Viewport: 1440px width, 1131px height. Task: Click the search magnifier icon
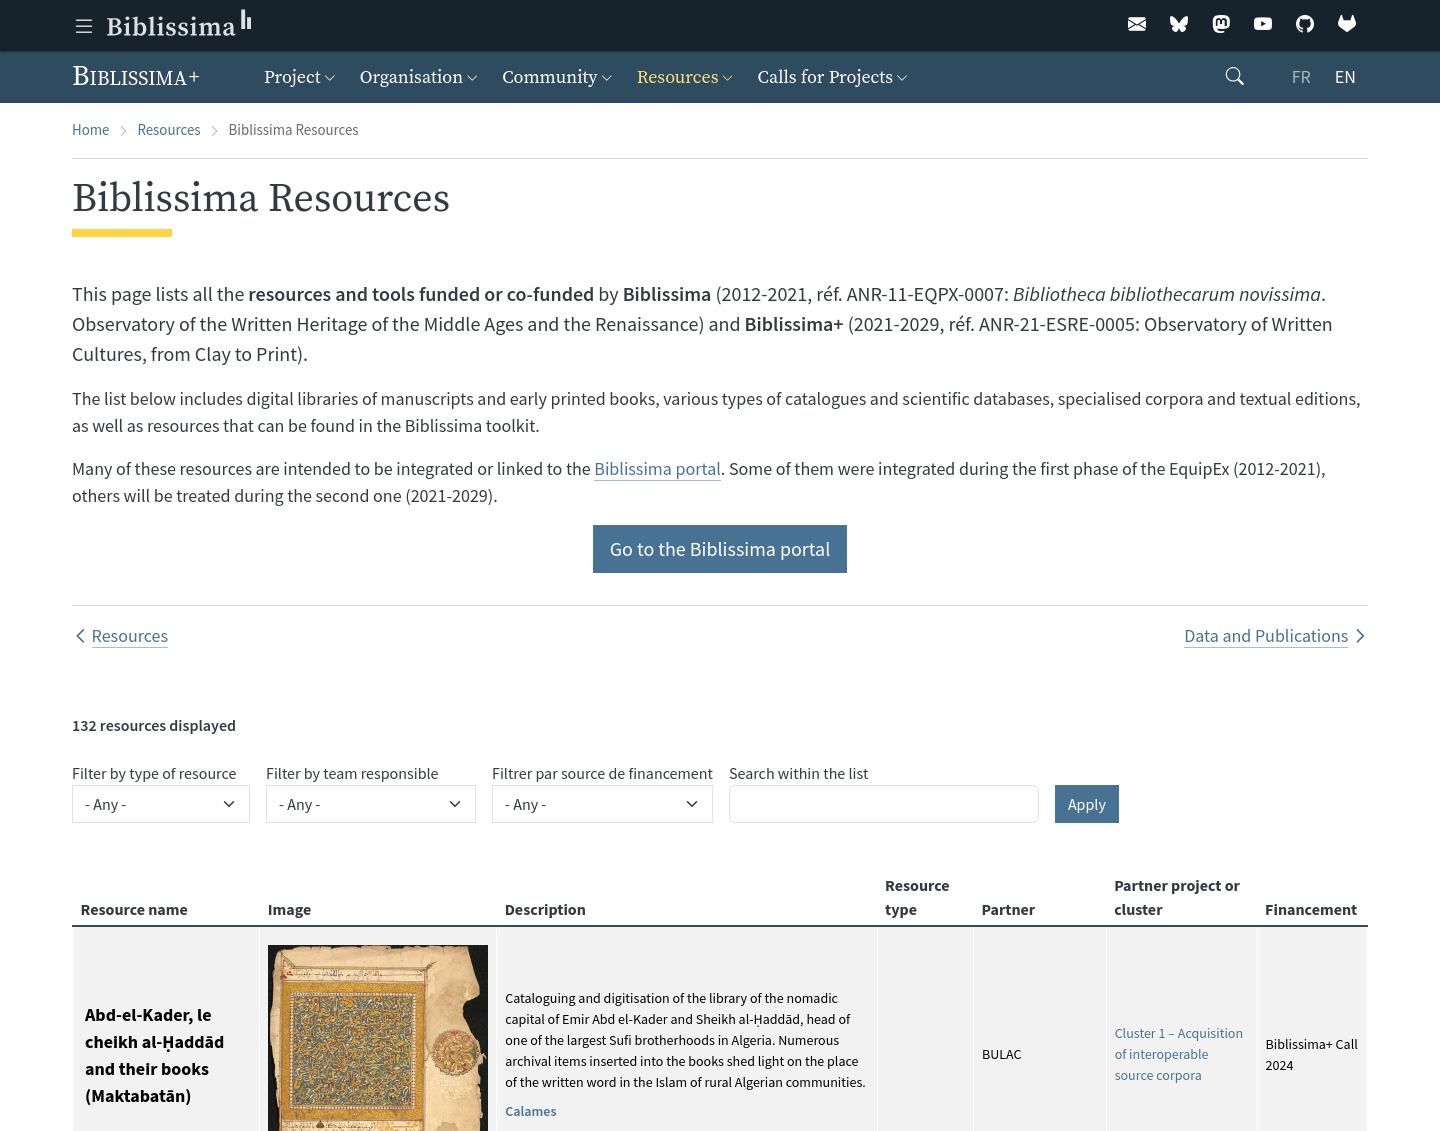click(1235, 77)
